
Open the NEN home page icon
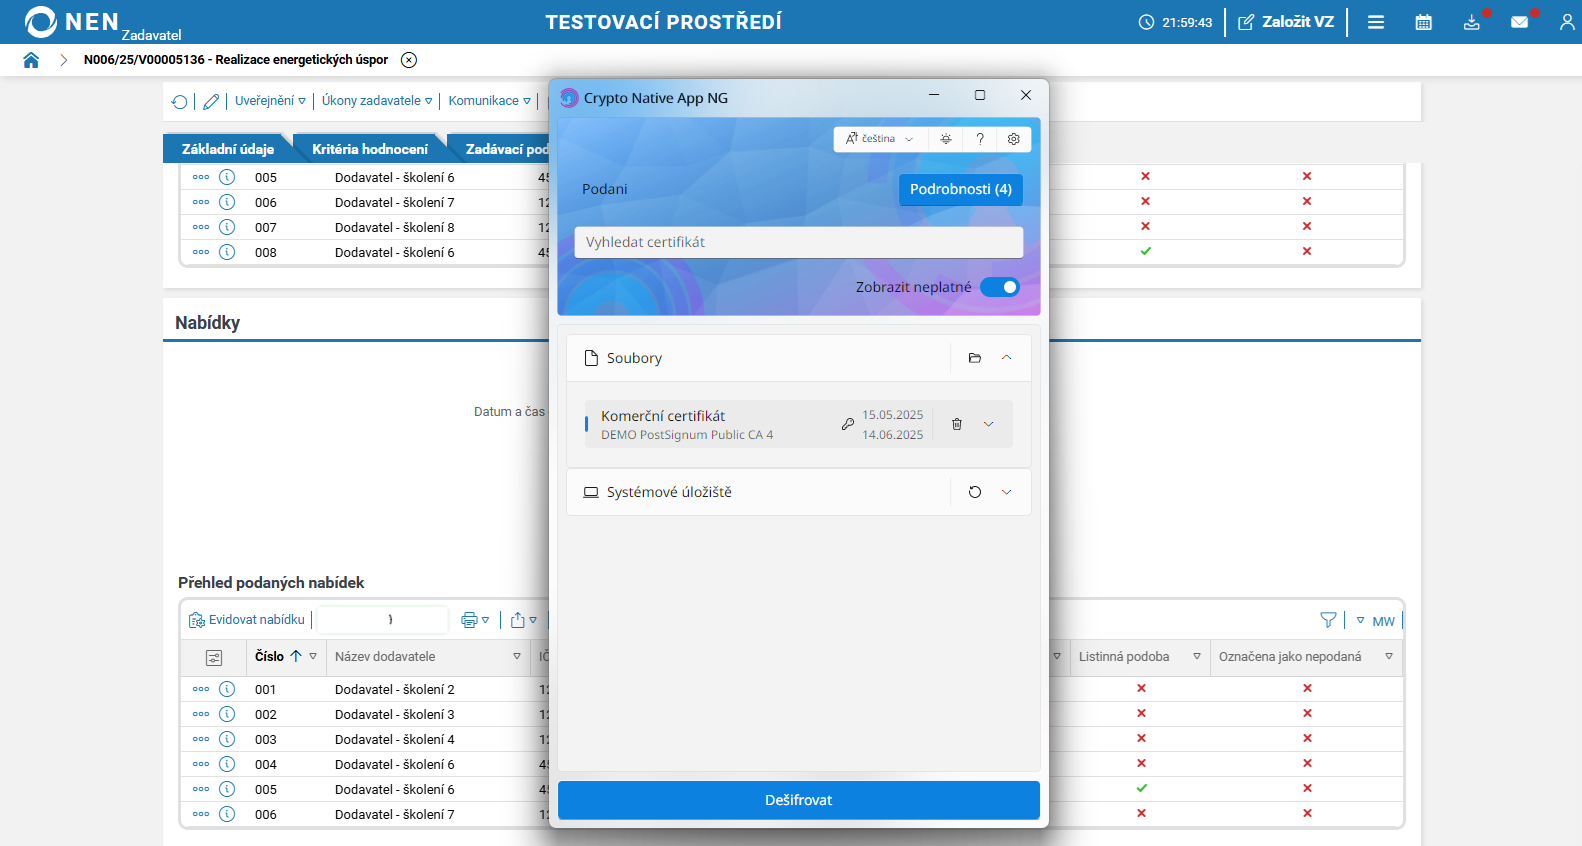pos(31,60)
